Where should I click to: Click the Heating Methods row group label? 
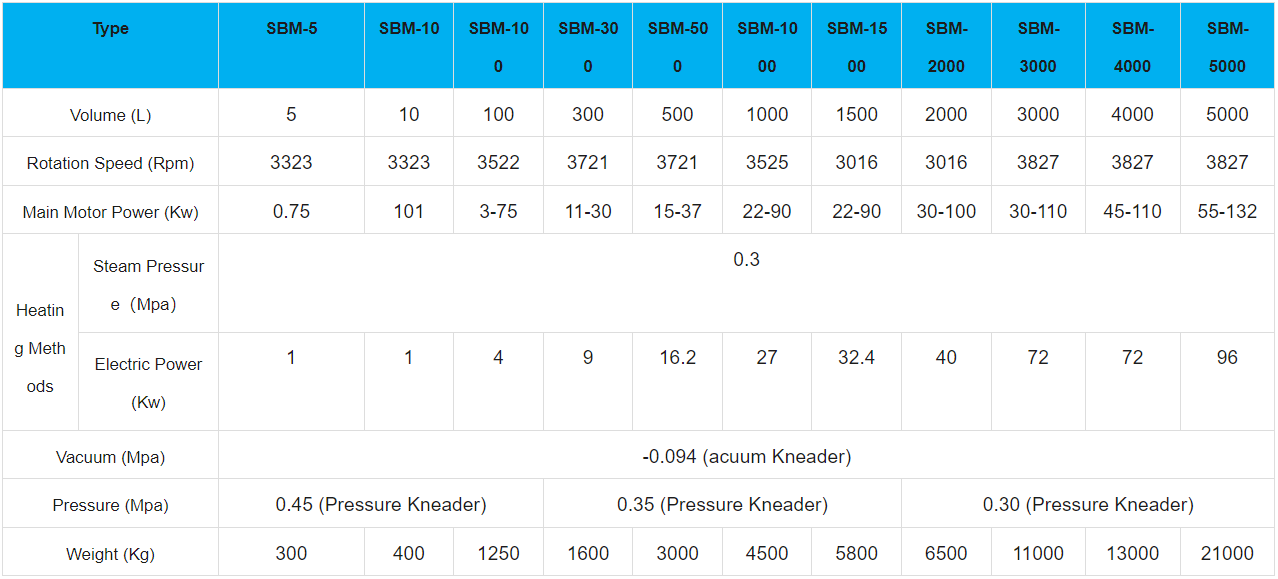click(x=40, y=348)
